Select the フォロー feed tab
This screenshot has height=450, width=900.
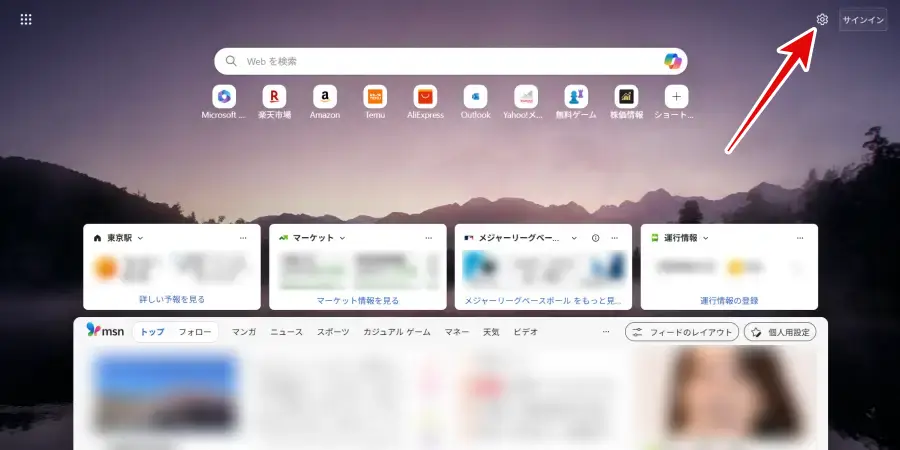(195, 332)
